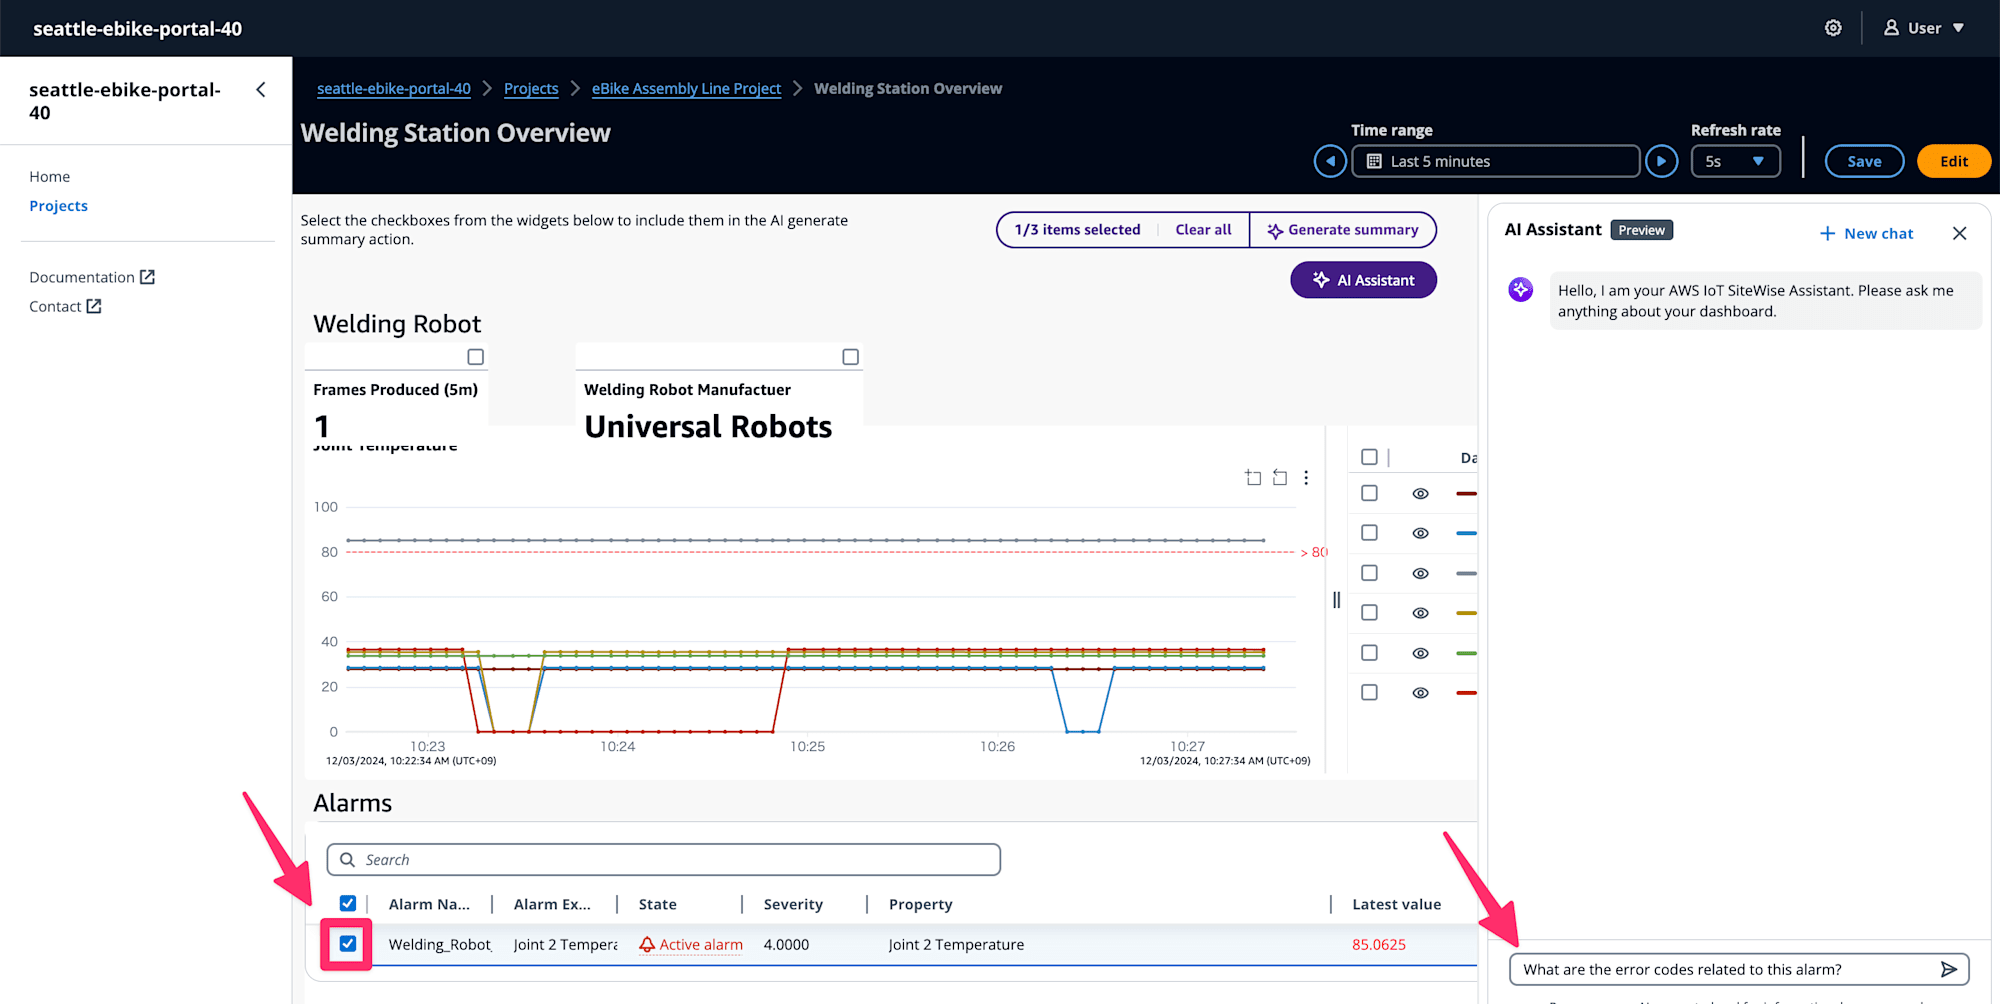Check the gray series legend checkbox
The height and width of the screenshot is (1004, 2000).
point(1369,573)
